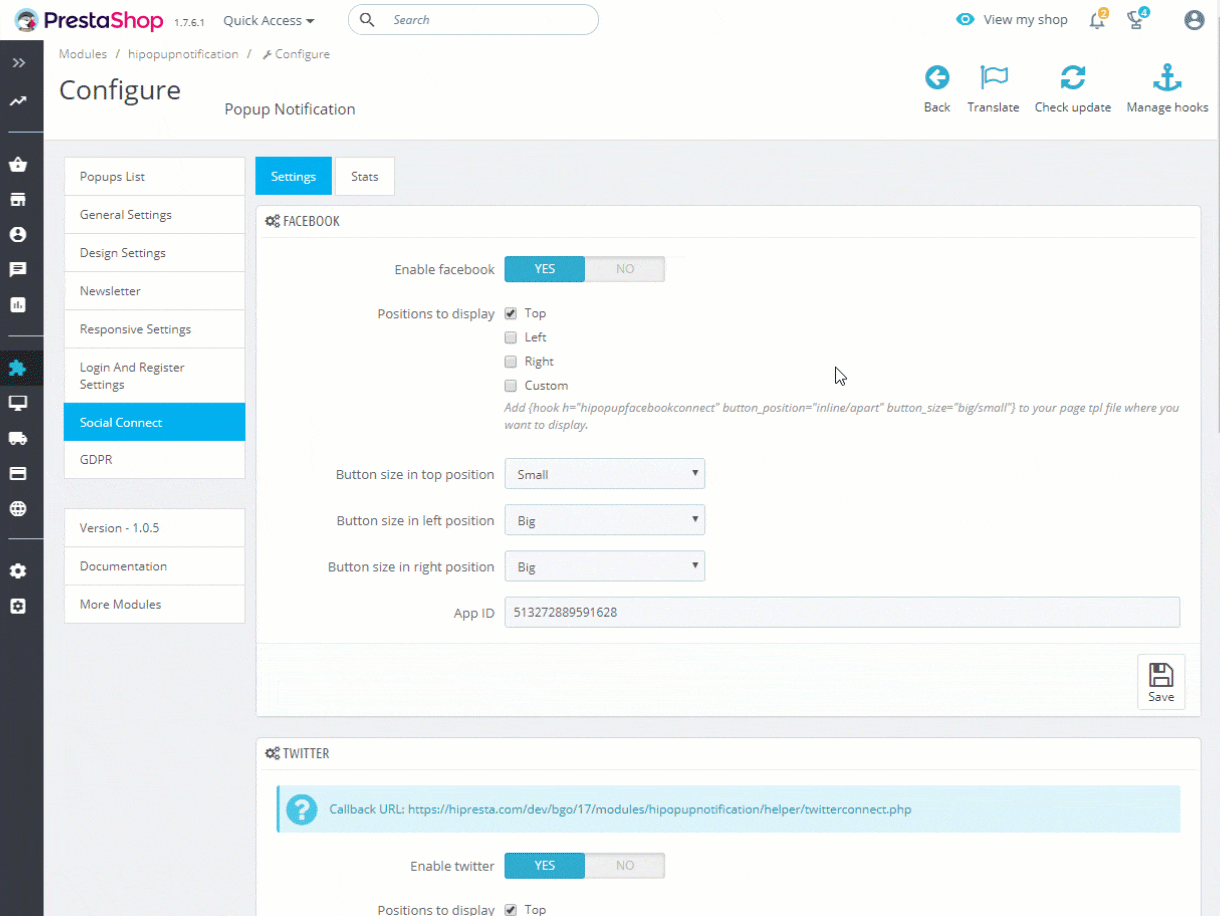1220x916 pixels.
Task: Check the Left position checkbox
Action: coord(511,337)
